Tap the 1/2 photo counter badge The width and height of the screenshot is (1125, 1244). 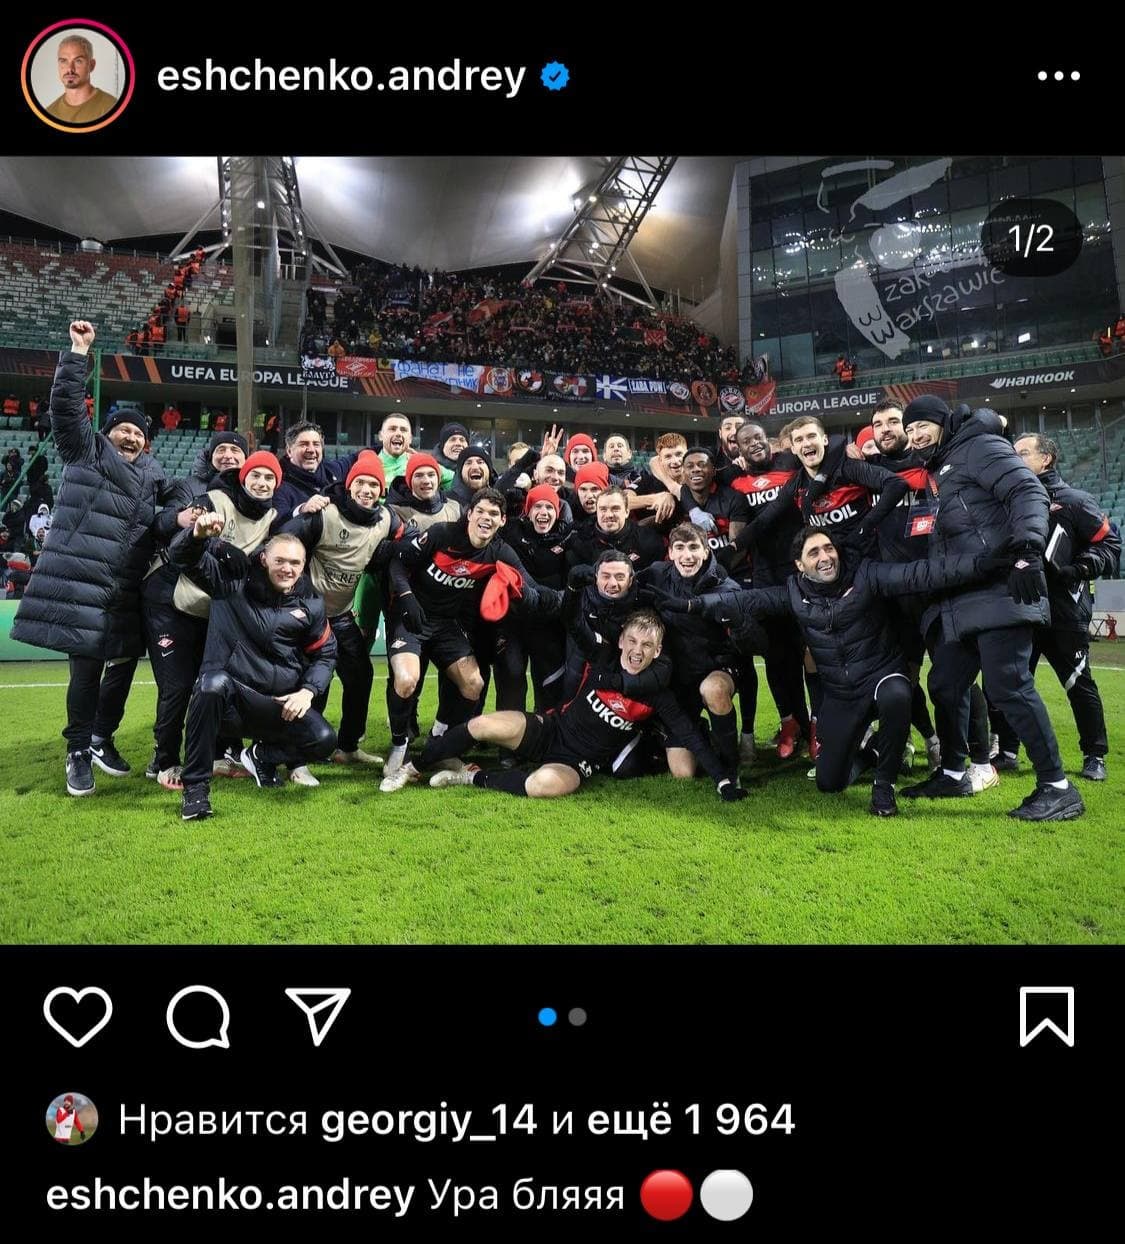[x=1032, y=238]
